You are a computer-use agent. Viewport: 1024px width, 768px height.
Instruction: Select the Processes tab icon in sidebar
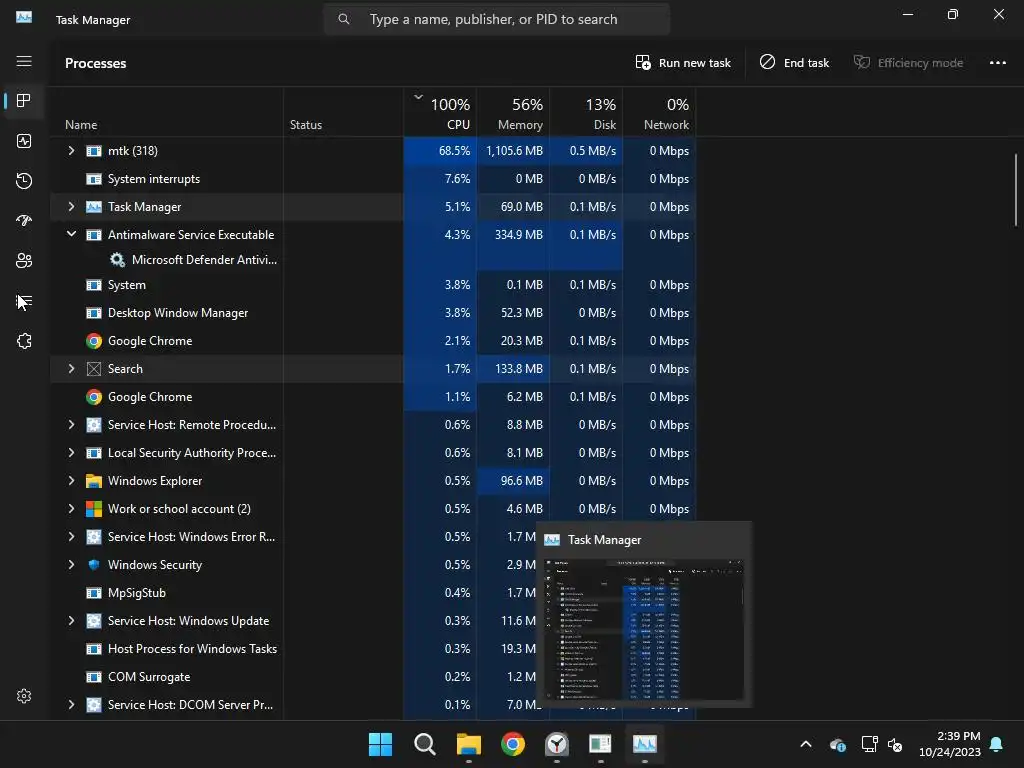coord(24,101)
